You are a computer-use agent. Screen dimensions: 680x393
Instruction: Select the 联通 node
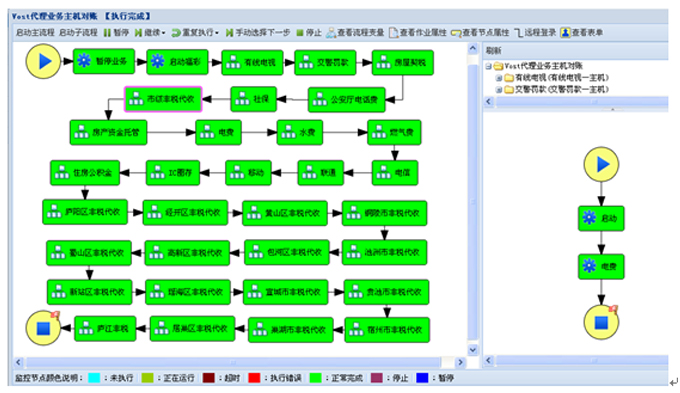click(x=320, y=173)
